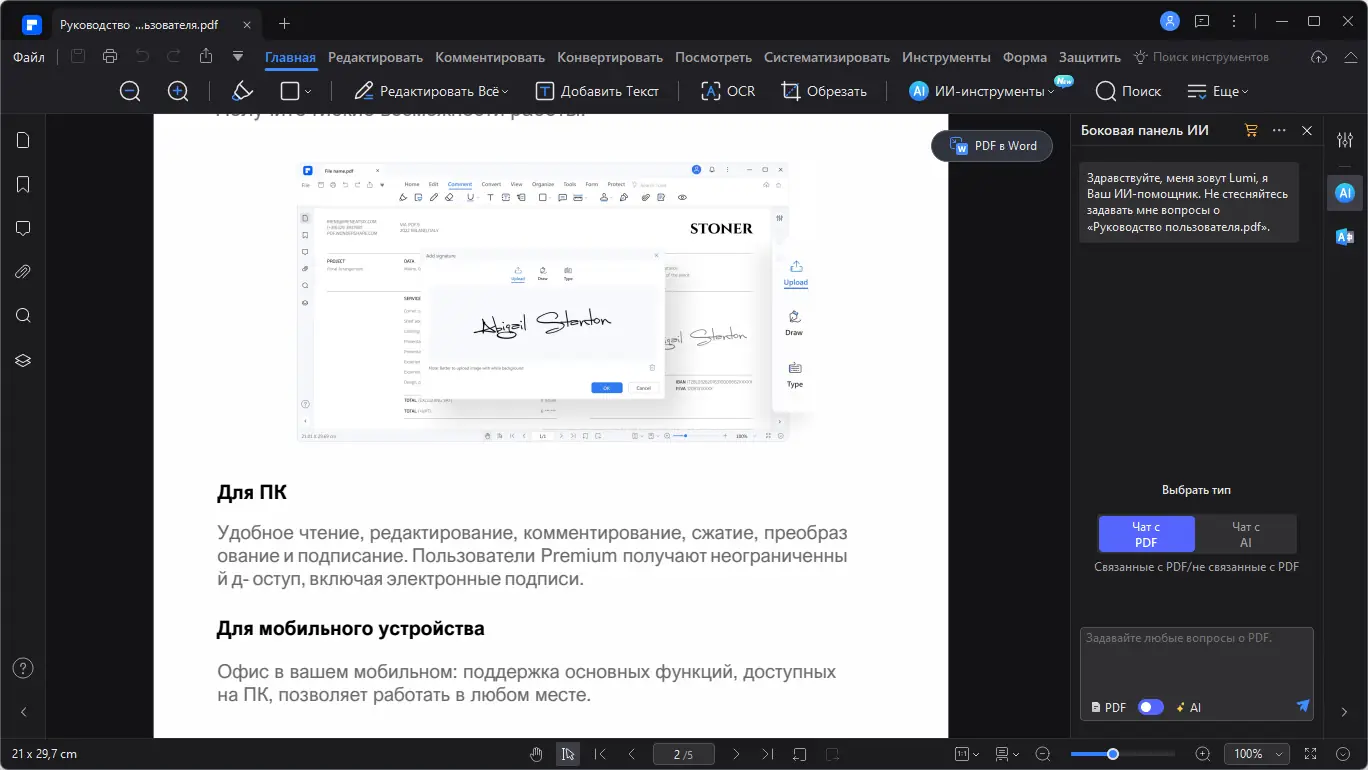The height and width of the screenshot is (770, 1368).
Task: Switch to the Конвертировать tab
Action: [x=610, y=57]
